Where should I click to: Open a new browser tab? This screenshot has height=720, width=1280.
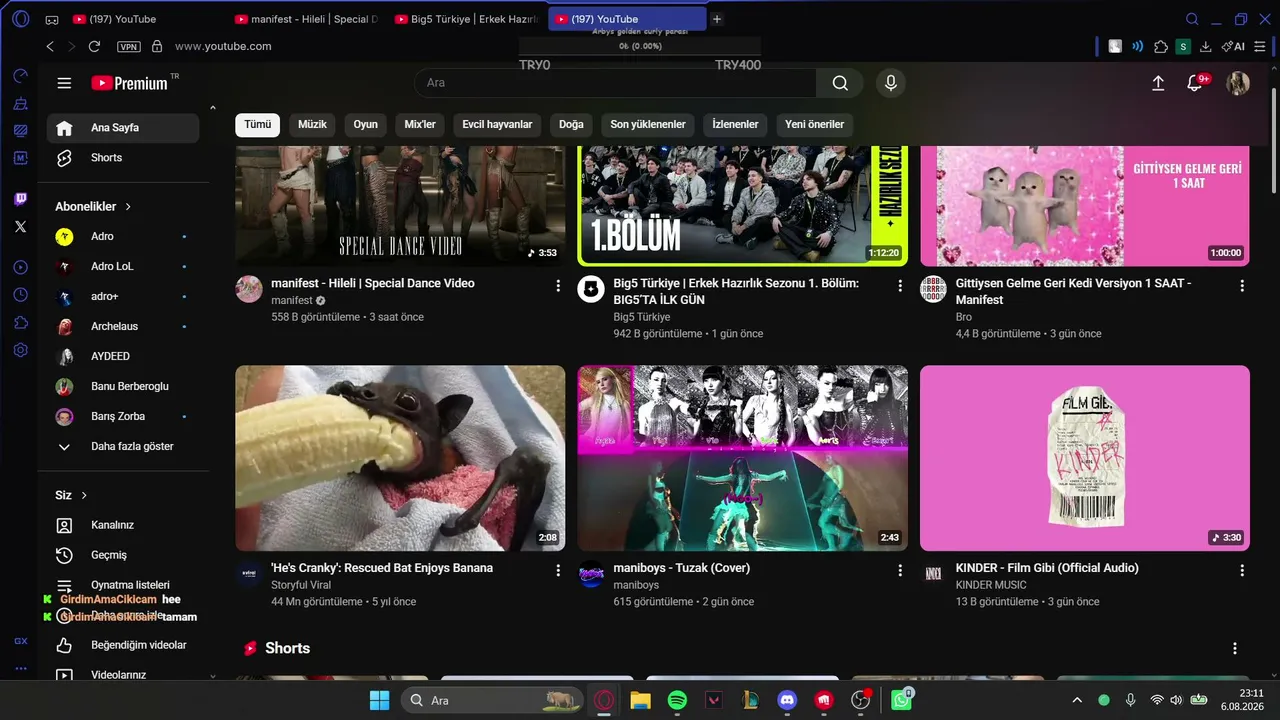(x=717, y=19)
